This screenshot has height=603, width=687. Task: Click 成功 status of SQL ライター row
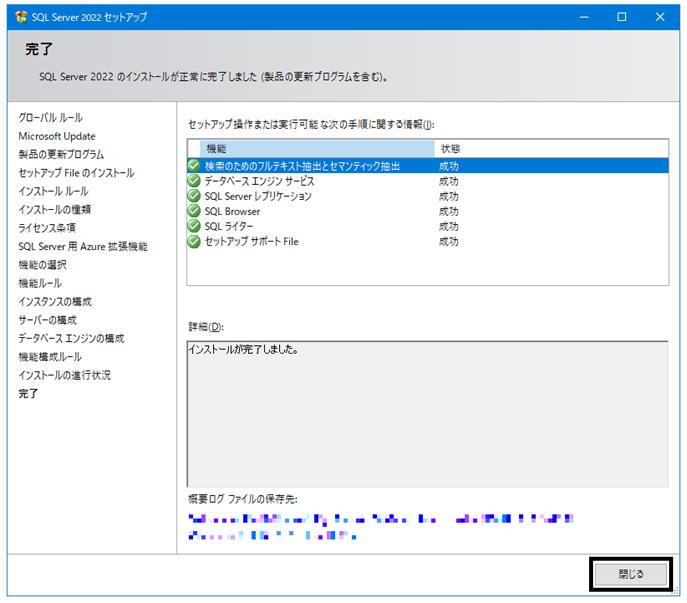[x=449, y=226]
